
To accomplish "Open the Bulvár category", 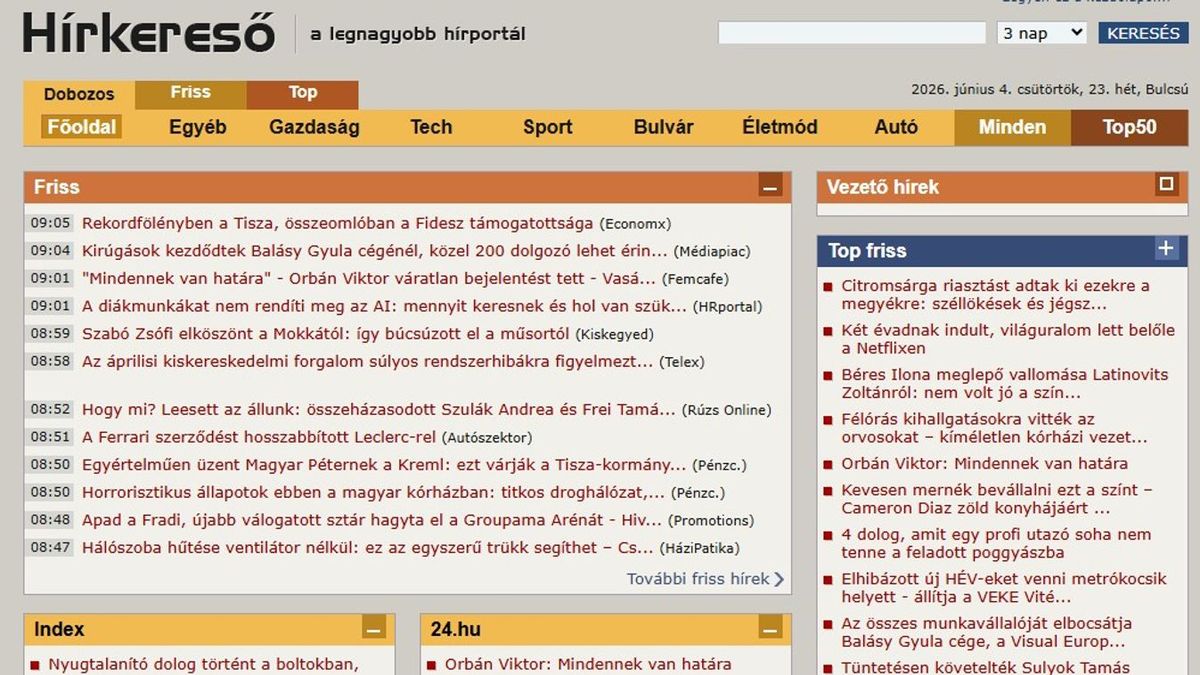I will pos(664,127).
